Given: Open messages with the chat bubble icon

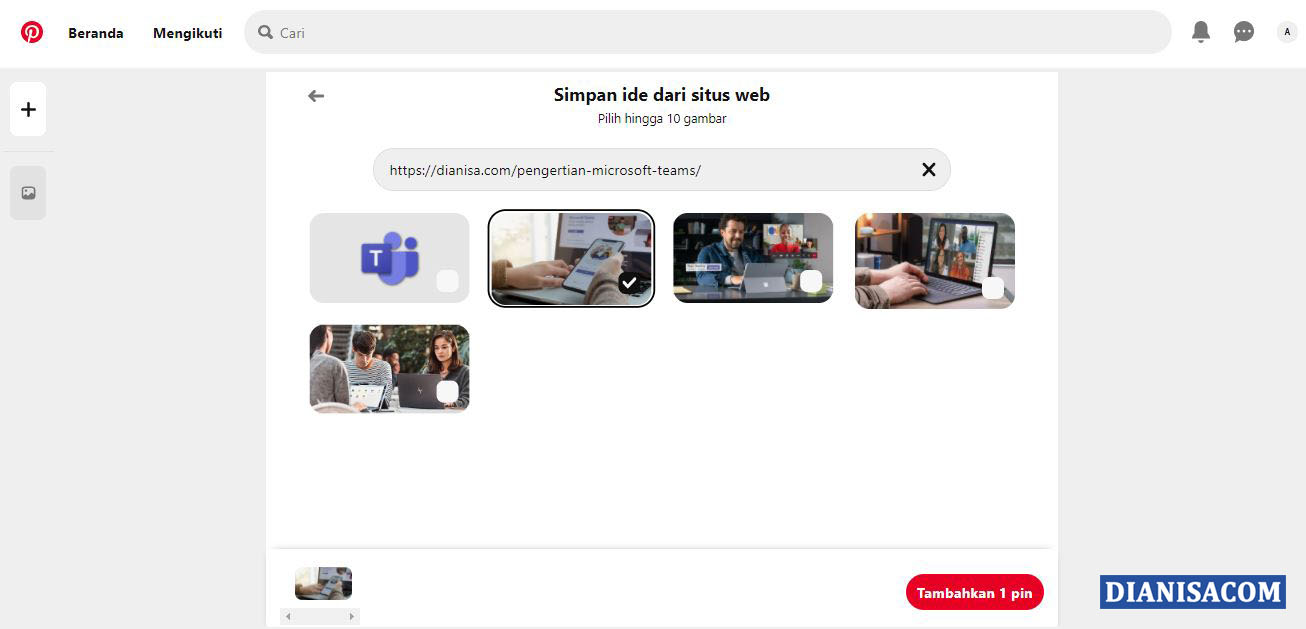Looking at the screenshot, I should [x=1243, y=31].
